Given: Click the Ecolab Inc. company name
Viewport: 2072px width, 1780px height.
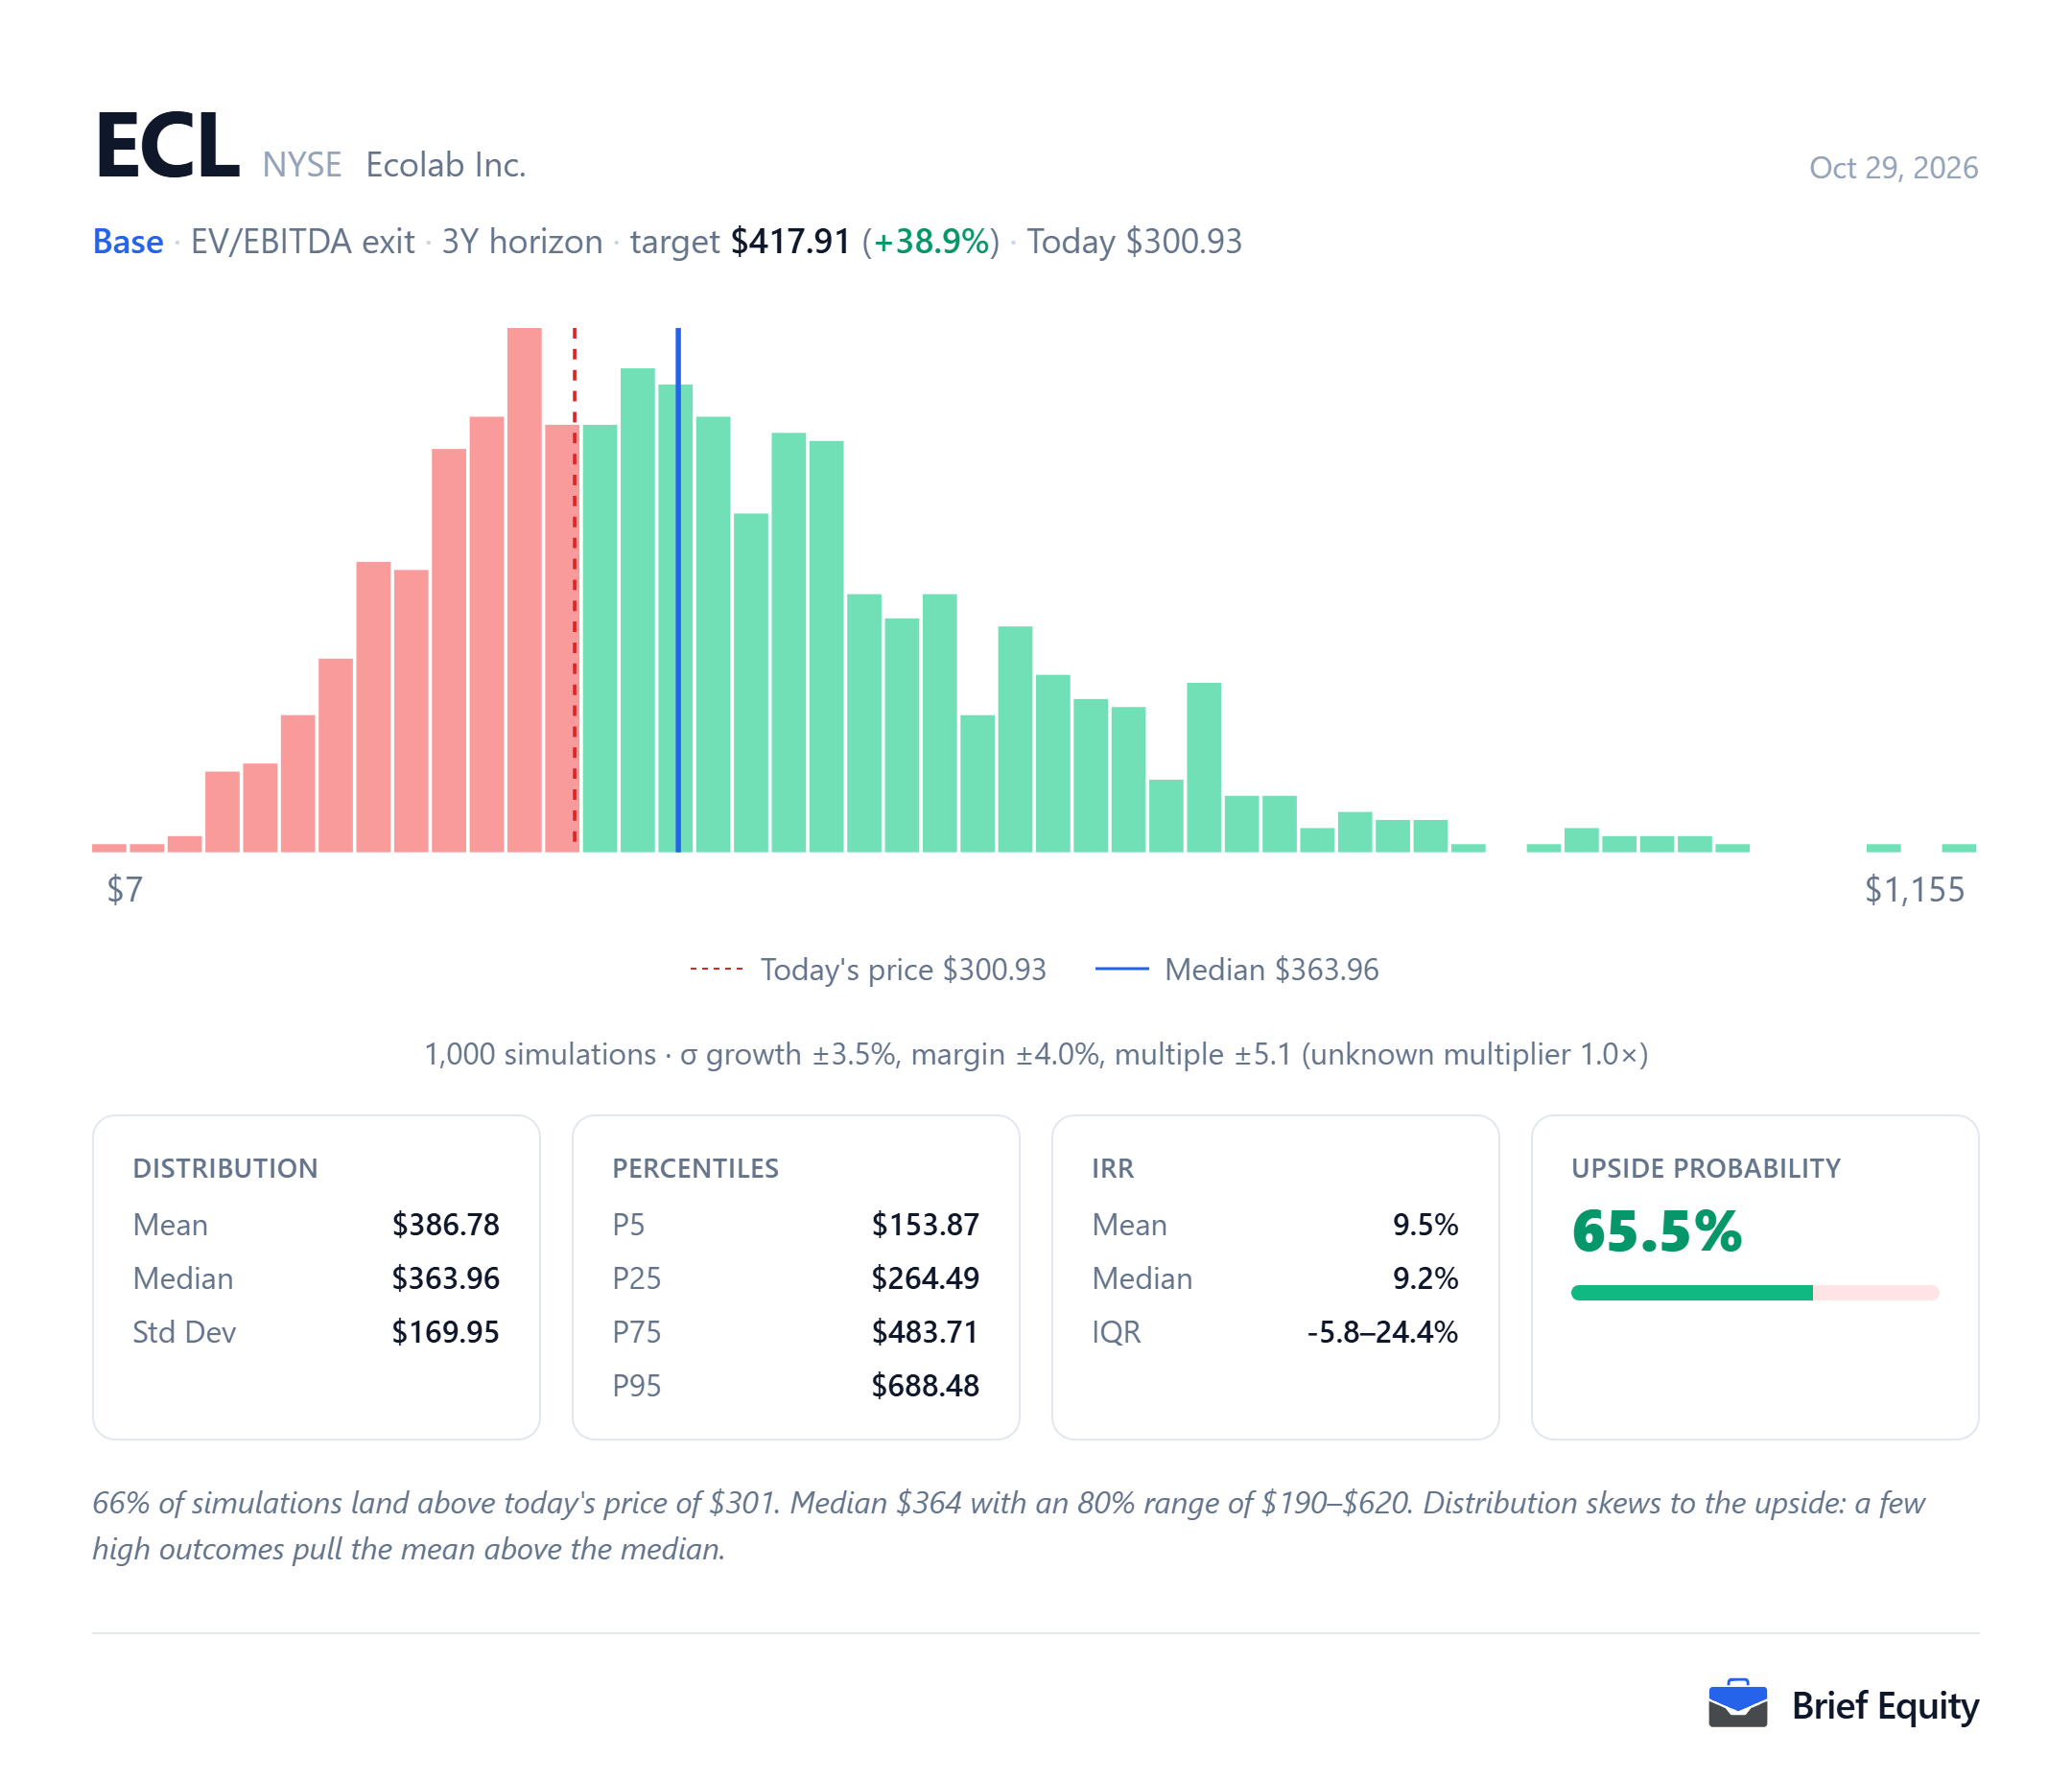Looking at the screenshot, I should (x=446, y=165).
